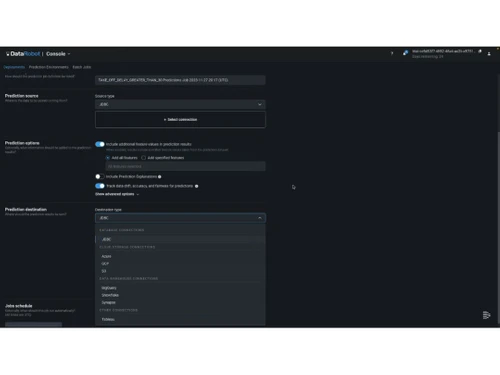This screenshot has width=500, height=375.
Task: Click the Prediction destination heading
Action: 26,210
